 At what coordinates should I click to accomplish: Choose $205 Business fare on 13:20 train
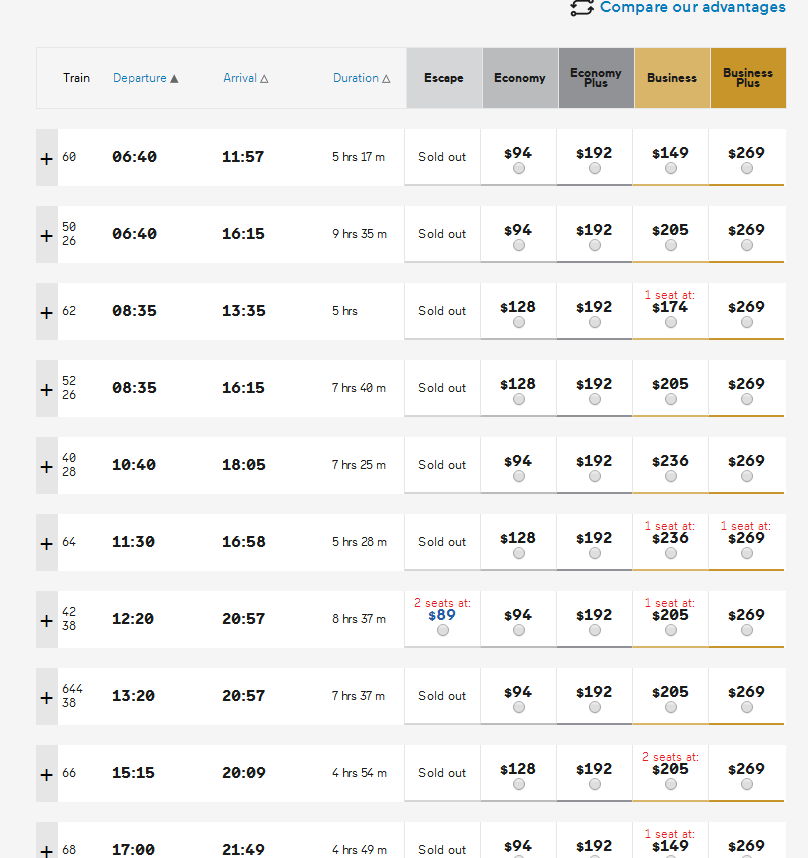tap(671, 708)
